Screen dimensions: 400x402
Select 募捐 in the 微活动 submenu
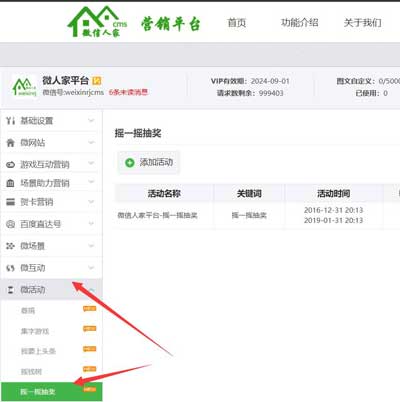point(28,311)
